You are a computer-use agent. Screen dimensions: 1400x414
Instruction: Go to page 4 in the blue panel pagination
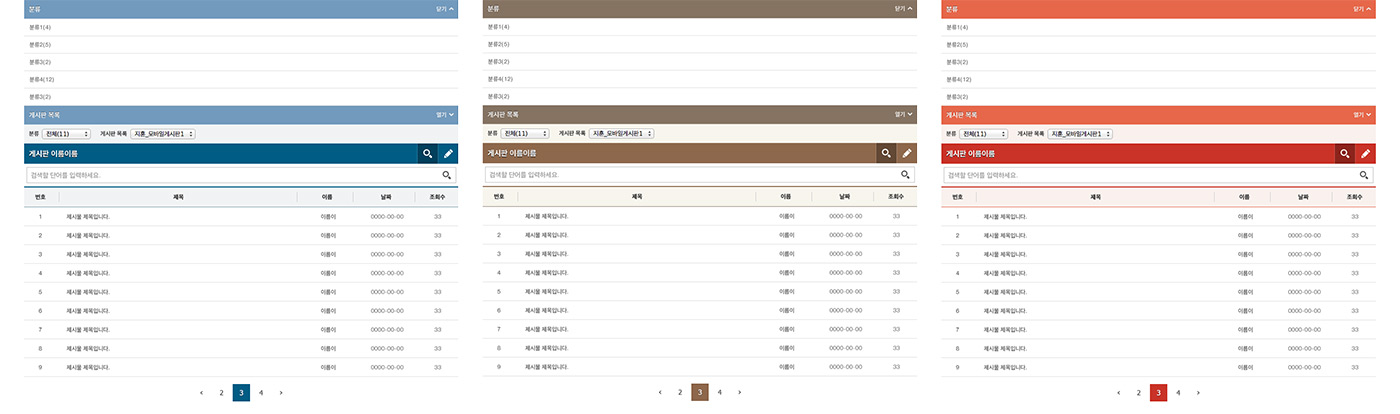261,393
